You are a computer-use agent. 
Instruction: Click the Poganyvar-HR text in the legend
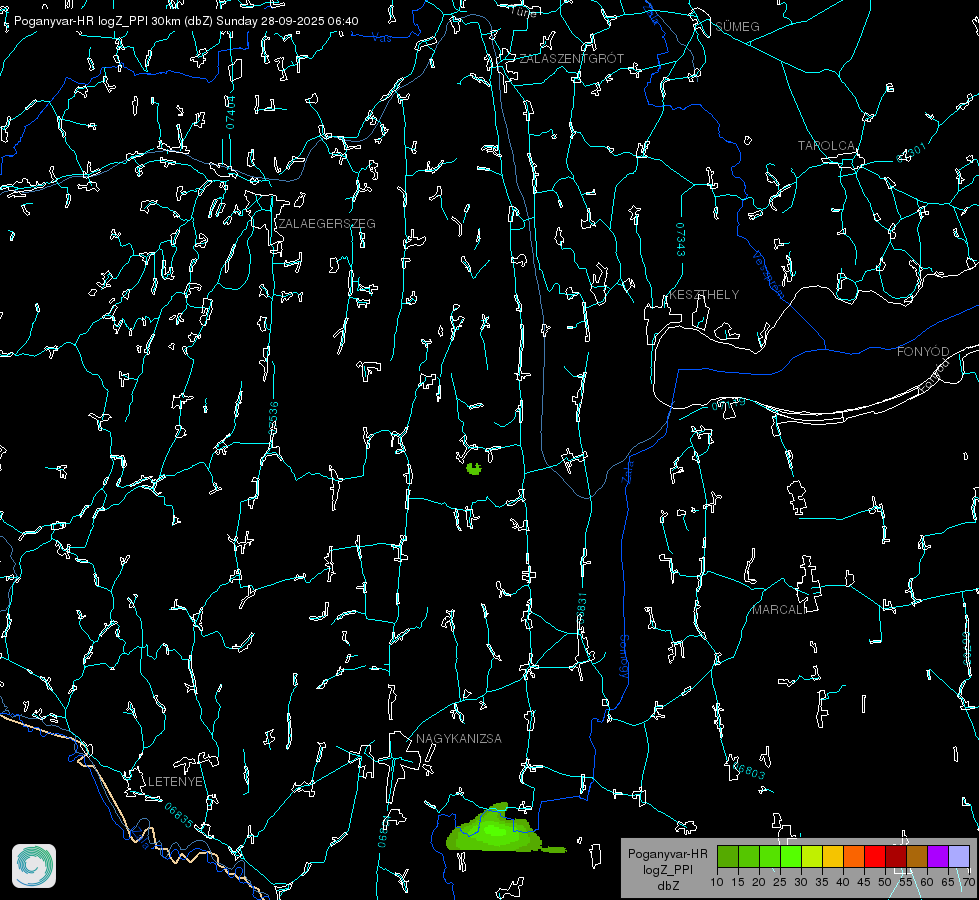[x=667, y=854]
